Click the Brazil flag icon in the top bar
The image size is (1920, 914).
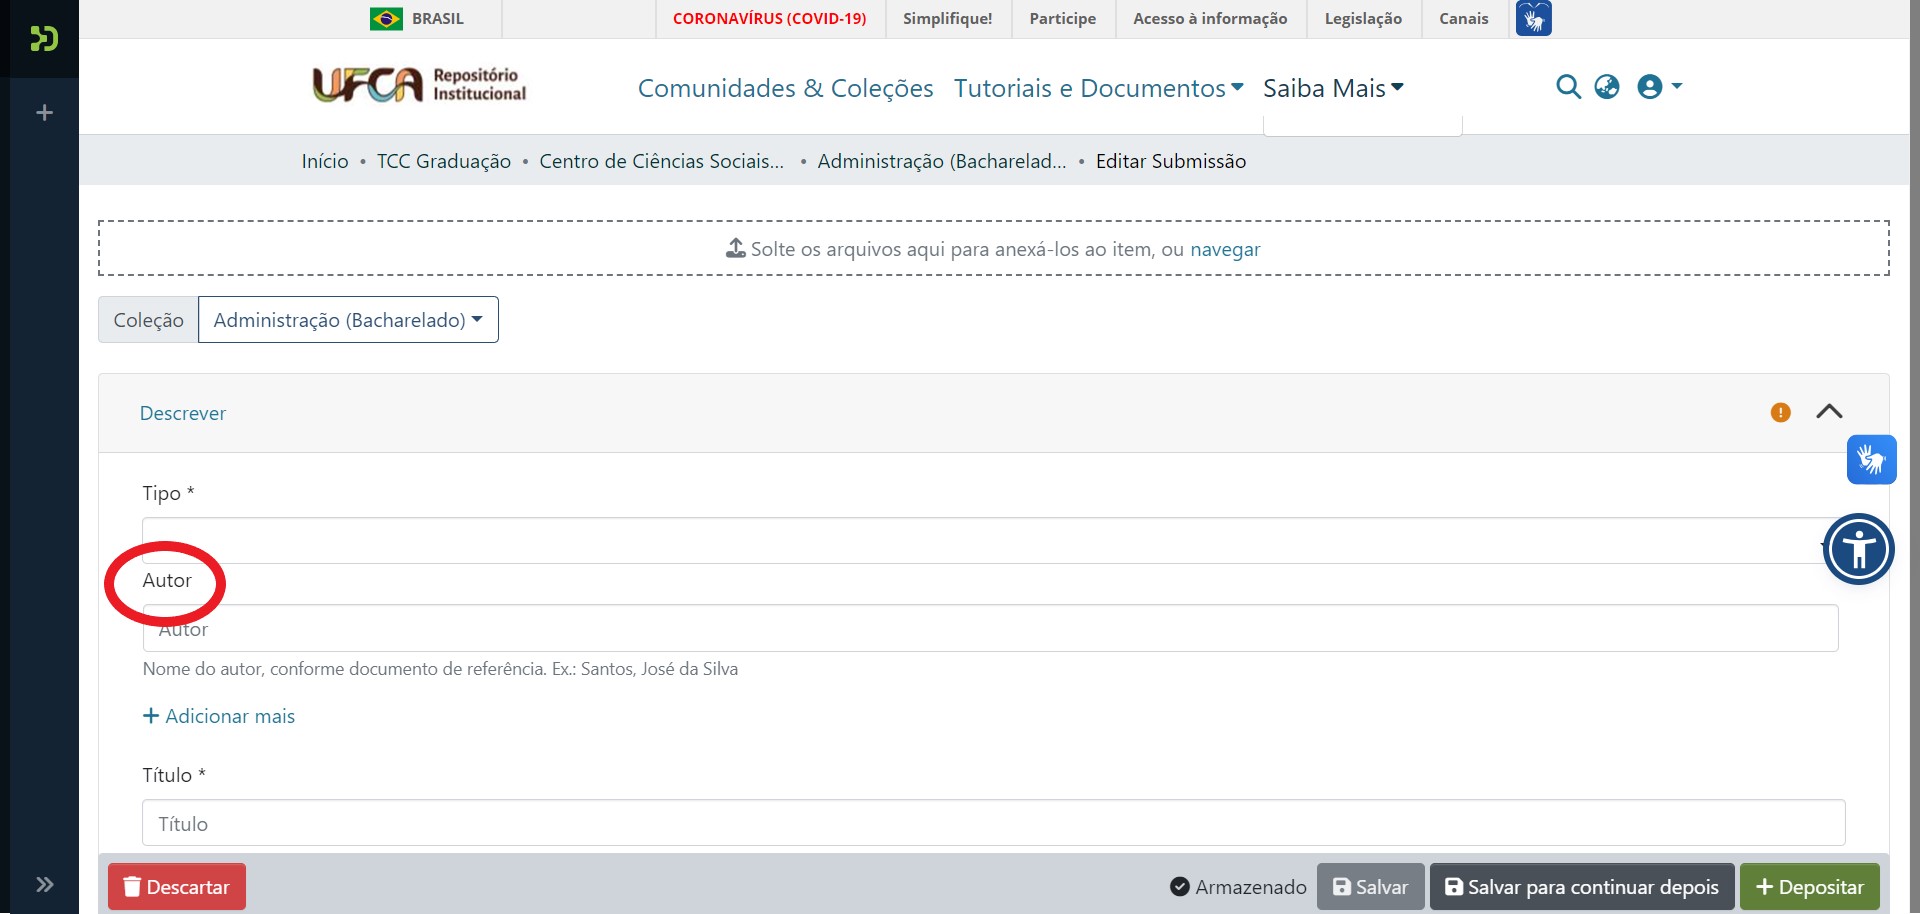(387, 17)
